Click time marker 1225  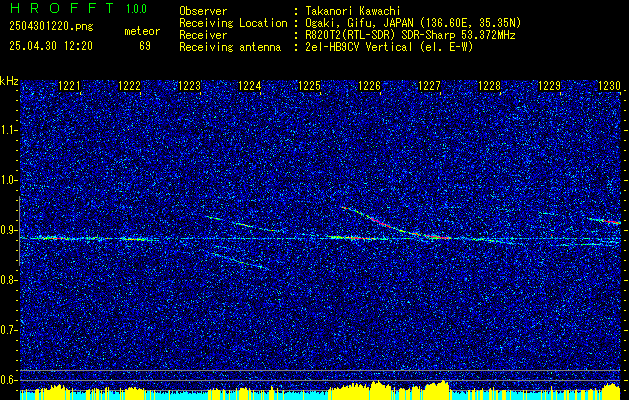click(310, 86)
